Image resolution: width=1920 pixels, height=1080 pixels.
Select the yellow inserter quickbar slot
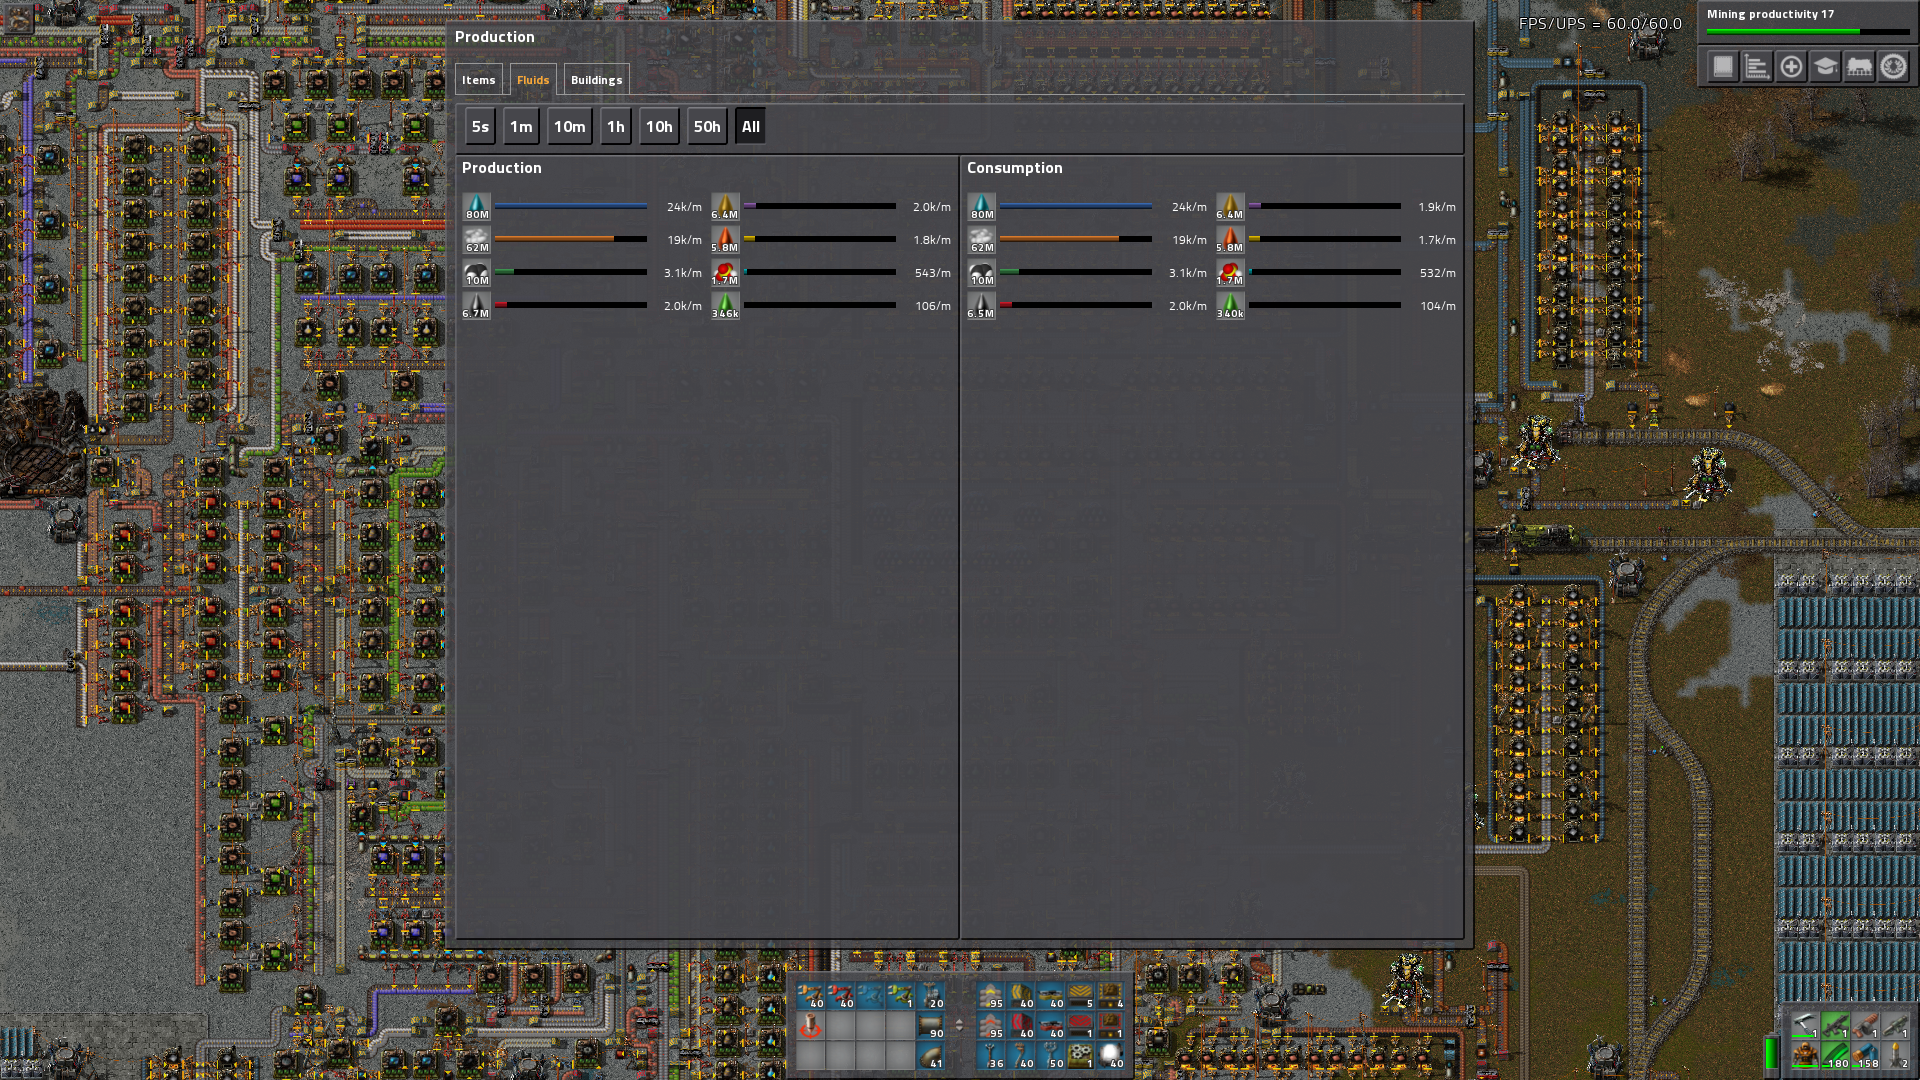810,996
